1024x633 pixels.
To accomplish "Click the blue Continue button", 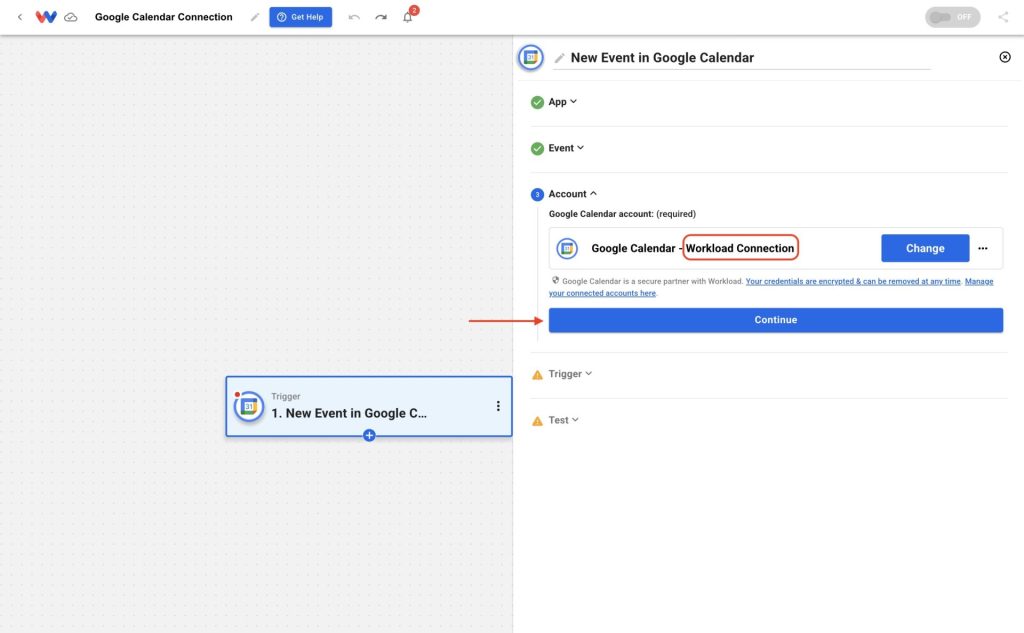I will click(x=775, y=320).
